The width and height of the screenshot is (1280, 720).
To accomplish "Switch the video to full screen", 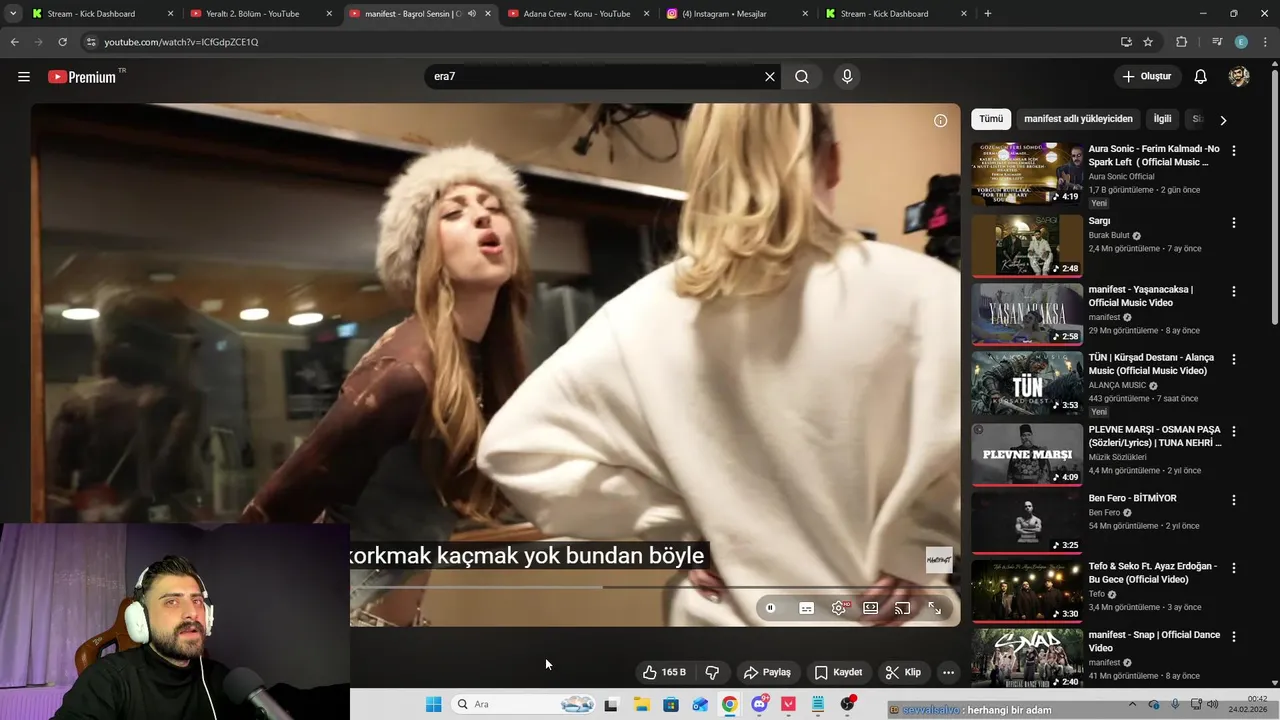I will (935, 608).
